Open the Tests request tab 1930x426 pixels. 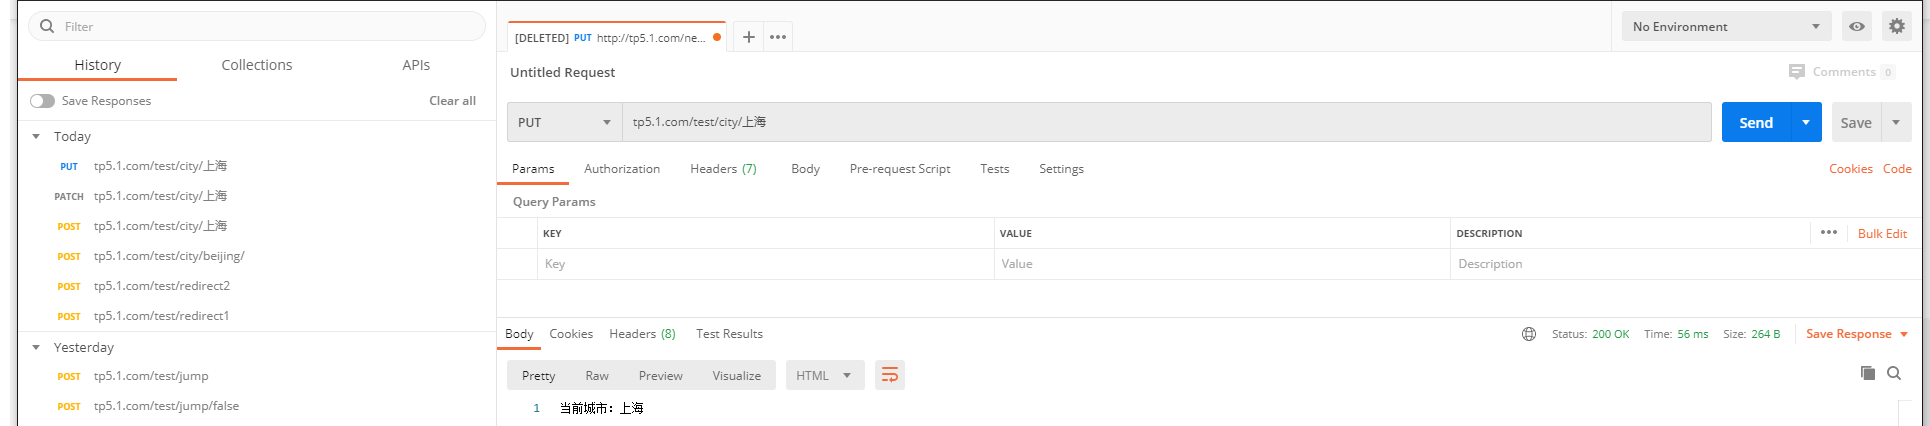coord(994,169)
